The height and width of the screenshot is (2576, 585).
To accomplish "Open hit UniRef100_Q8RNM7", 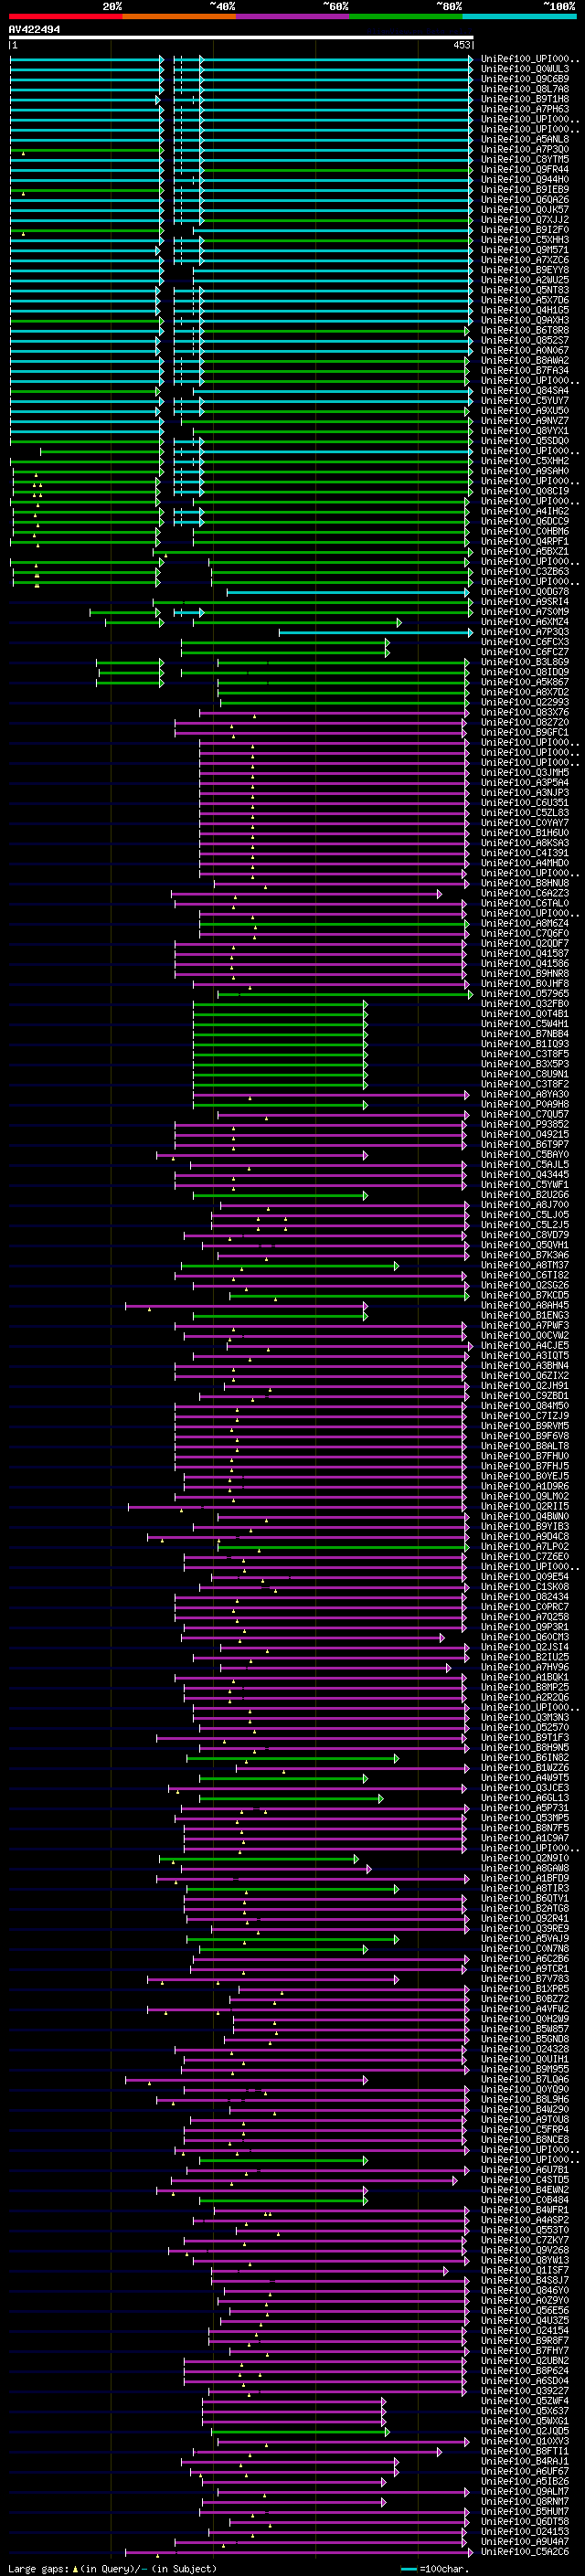I will coord(525,2501).
